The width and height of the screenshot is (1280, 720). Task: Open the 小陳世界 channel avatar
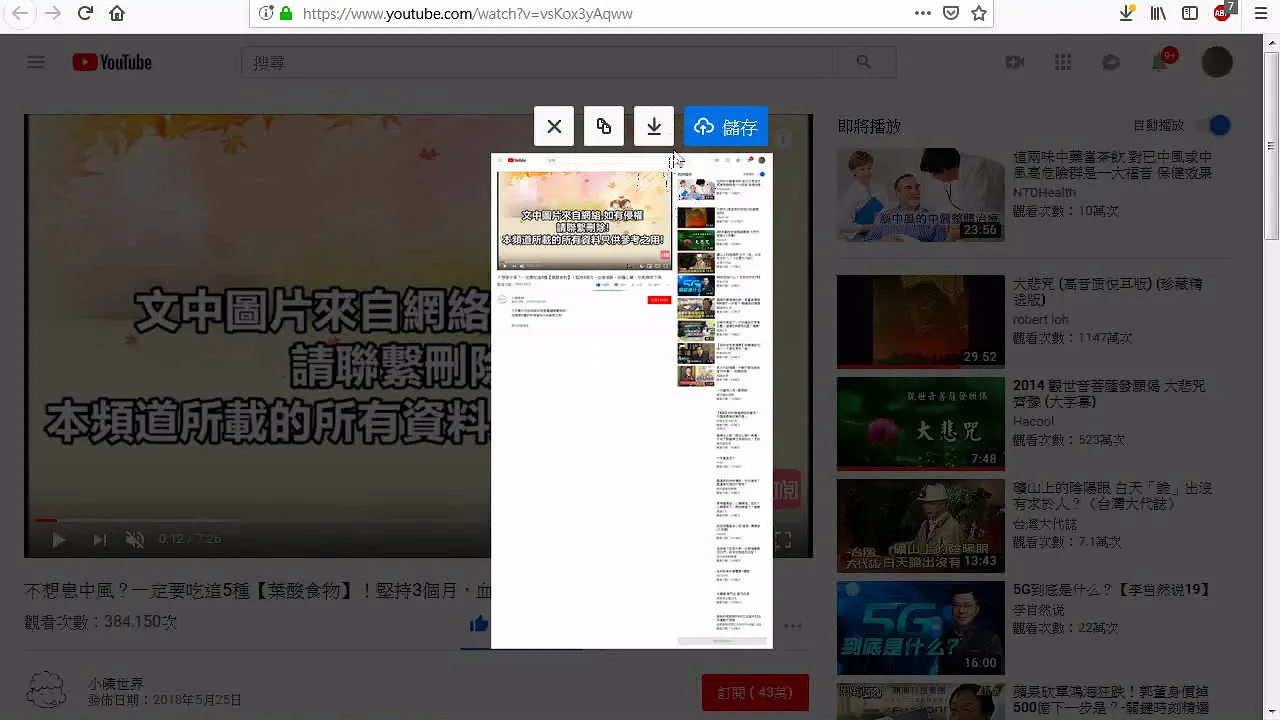(48, 692)
